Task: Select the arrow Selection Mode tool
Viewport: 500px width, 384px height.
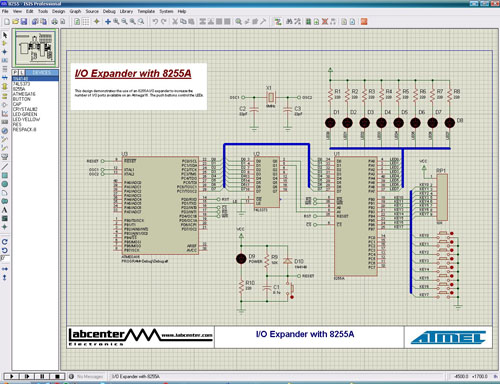Action: click(x=5, y=35)
